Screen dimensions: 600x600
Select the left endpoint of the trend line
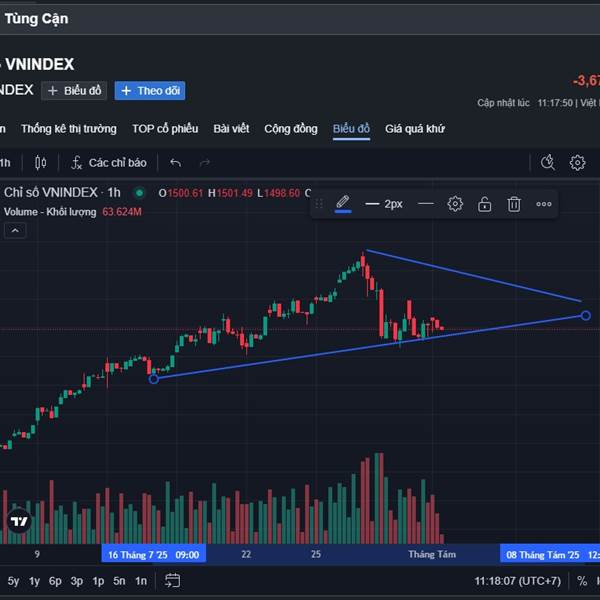153,379
